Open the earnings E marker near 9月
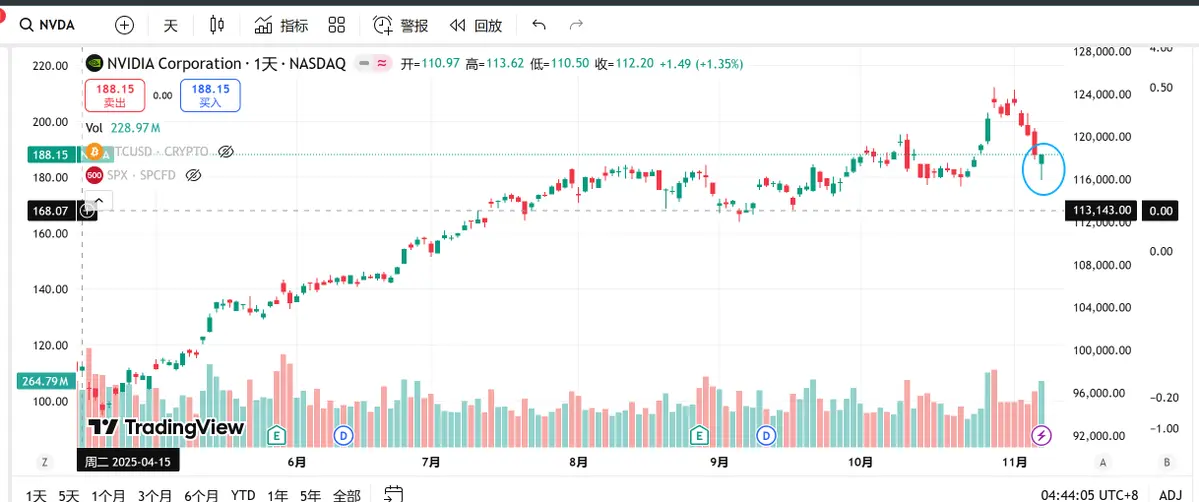Viewport: 1199px width, 502px height. coord(698,436)
